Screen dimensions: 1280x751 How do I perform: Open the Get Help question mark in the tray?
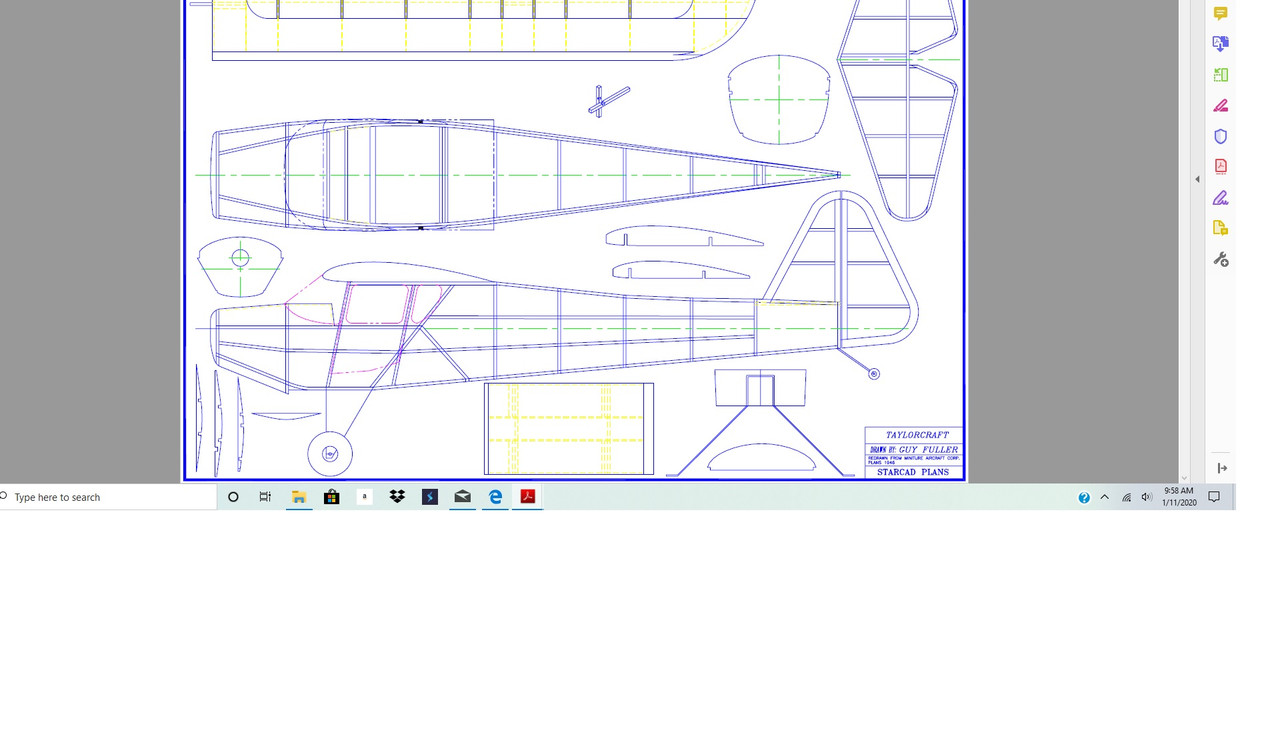coord(1084,497)
